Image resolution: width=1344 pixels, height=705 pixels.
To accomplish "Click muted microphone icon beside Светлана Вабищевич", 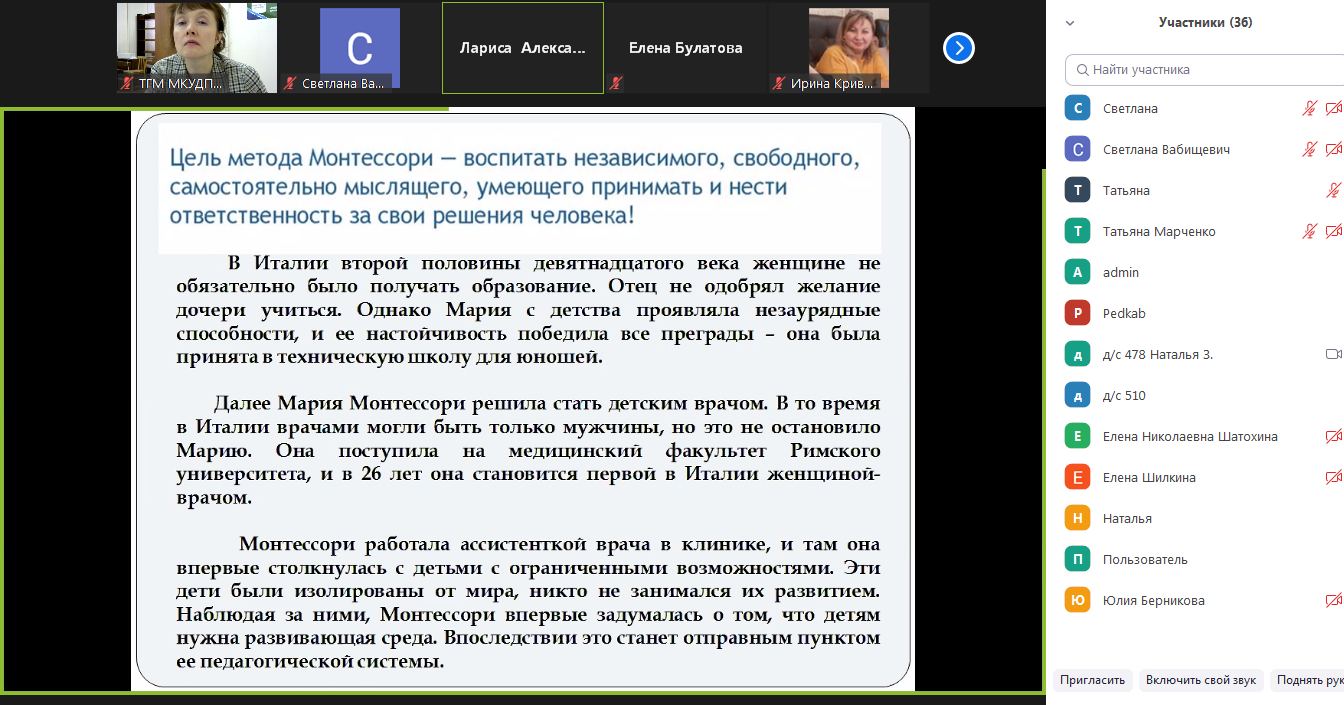I will pyautogui.click(x=1309, y=150).
